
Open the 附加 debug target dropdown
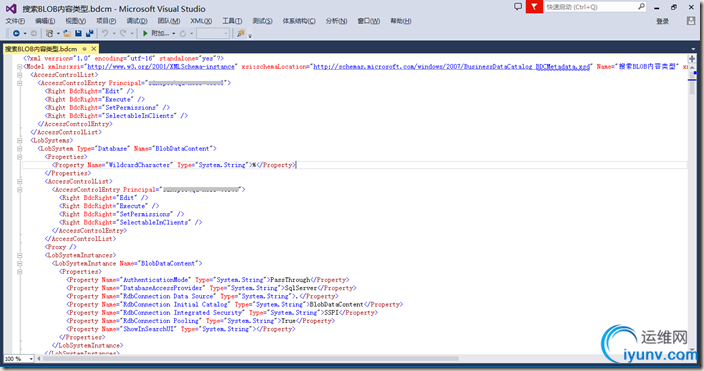click(173, 33)
